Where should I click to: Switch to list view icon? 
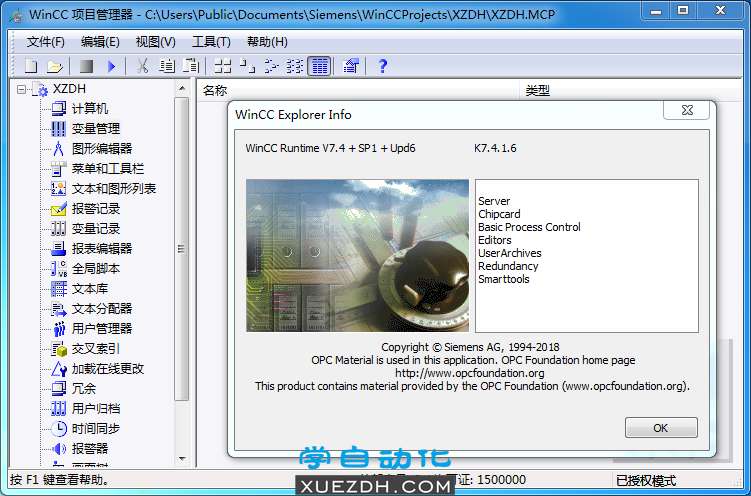click(271, 66)
